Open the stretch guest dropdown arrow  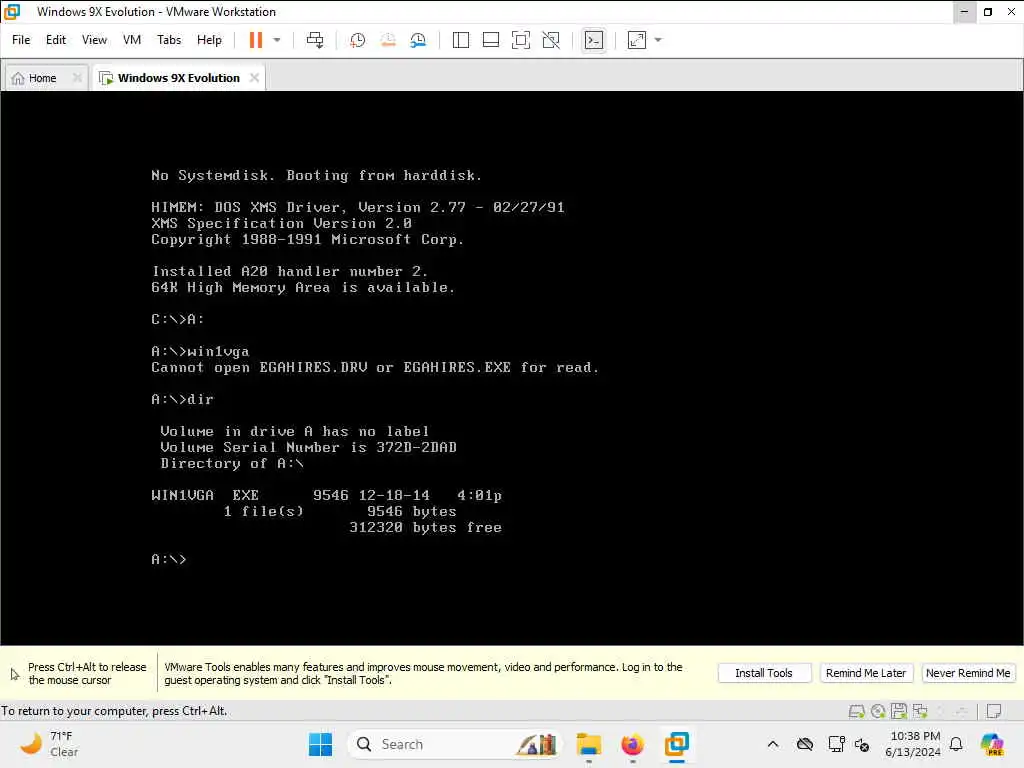pos(658,40)
